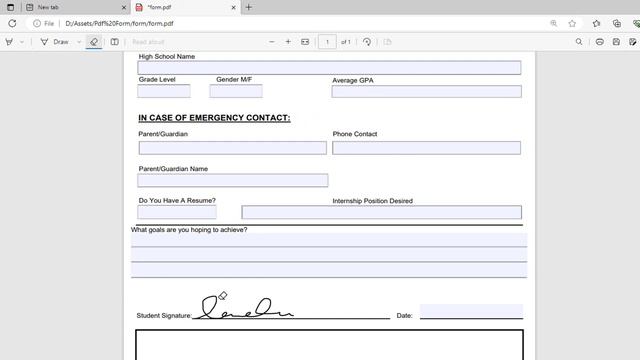Expand Highlight tool options
This screenshot has width=640, height=360.
tap(22, 42)
